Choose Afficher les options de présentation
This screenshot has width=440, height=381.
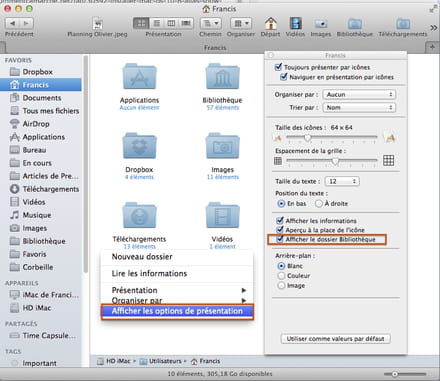click(x=177, y=311)
